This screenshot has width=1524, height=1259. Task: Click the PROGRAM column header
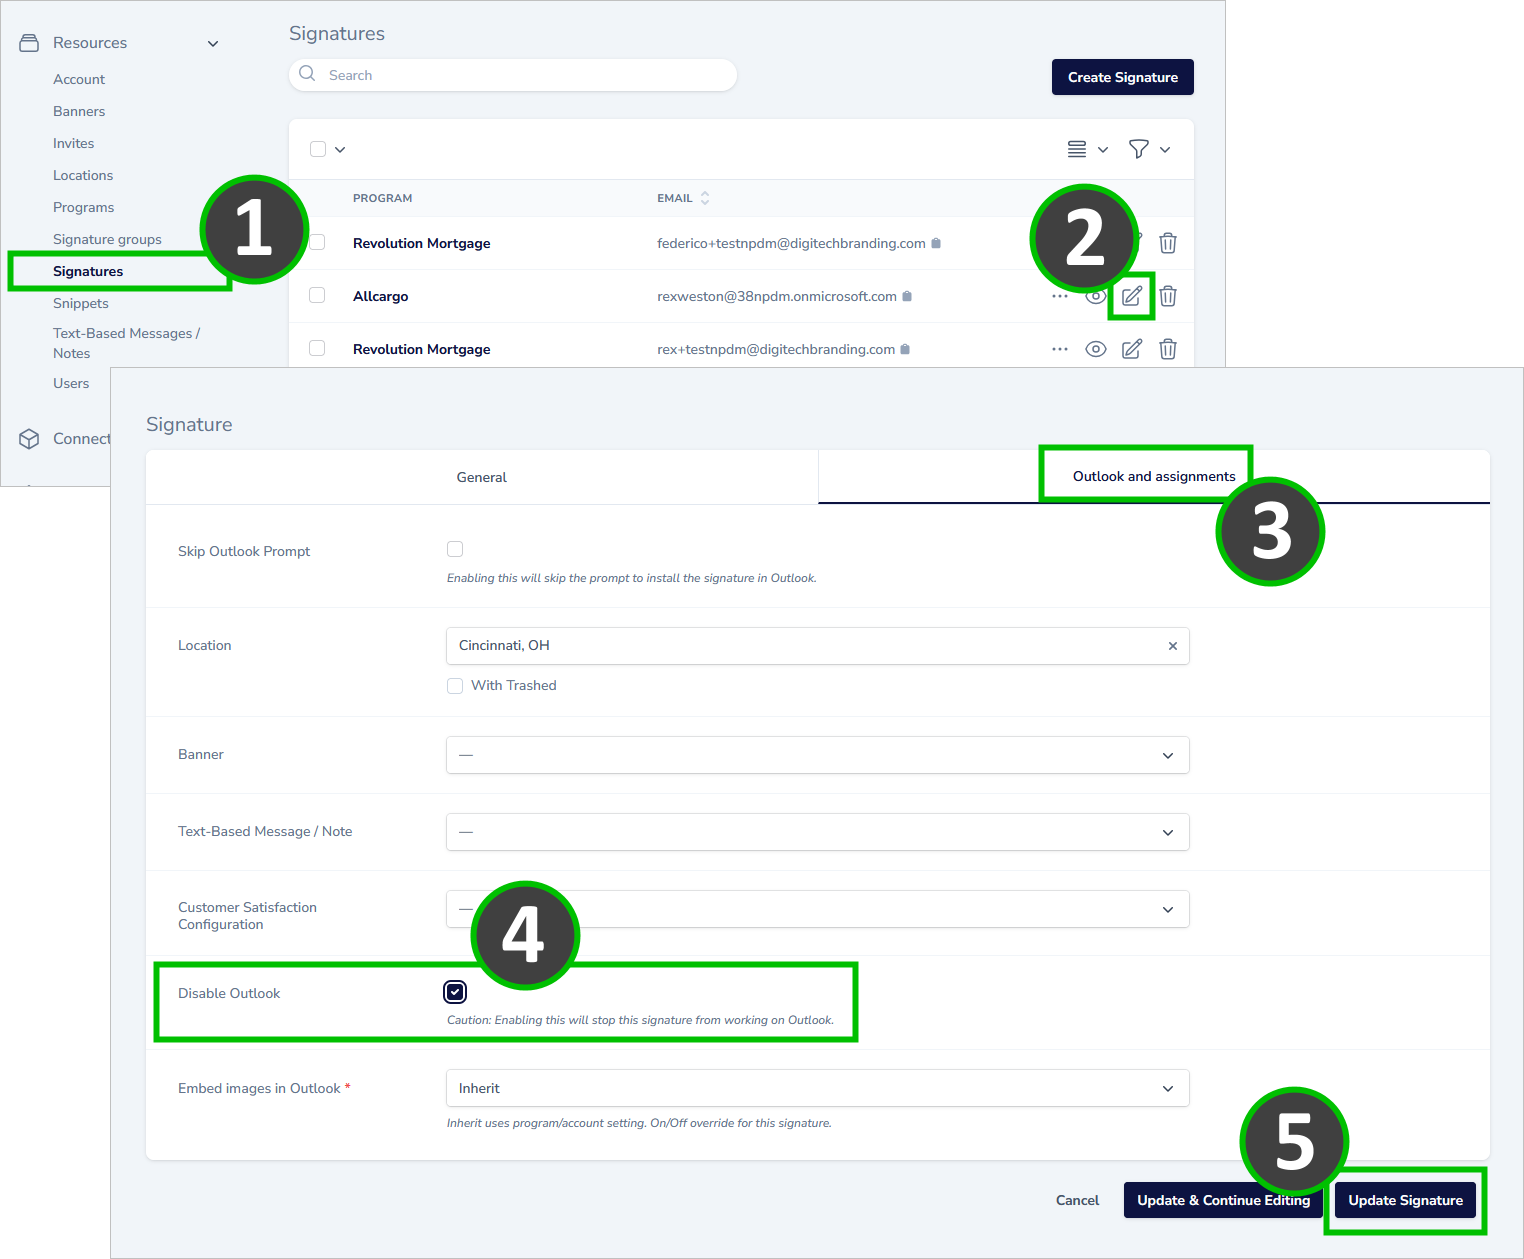382,198
